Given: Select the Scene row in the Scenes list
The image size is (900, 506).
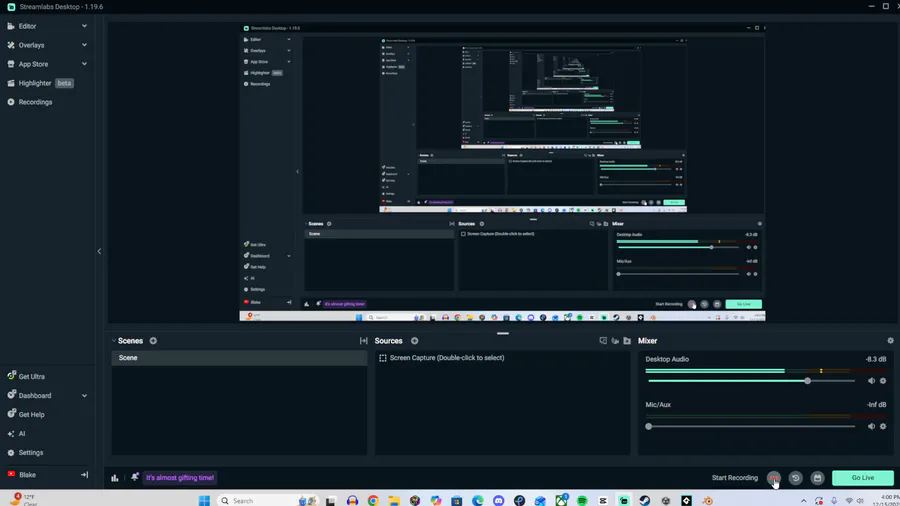Looking at the screenshot, I should click(239, 357).
